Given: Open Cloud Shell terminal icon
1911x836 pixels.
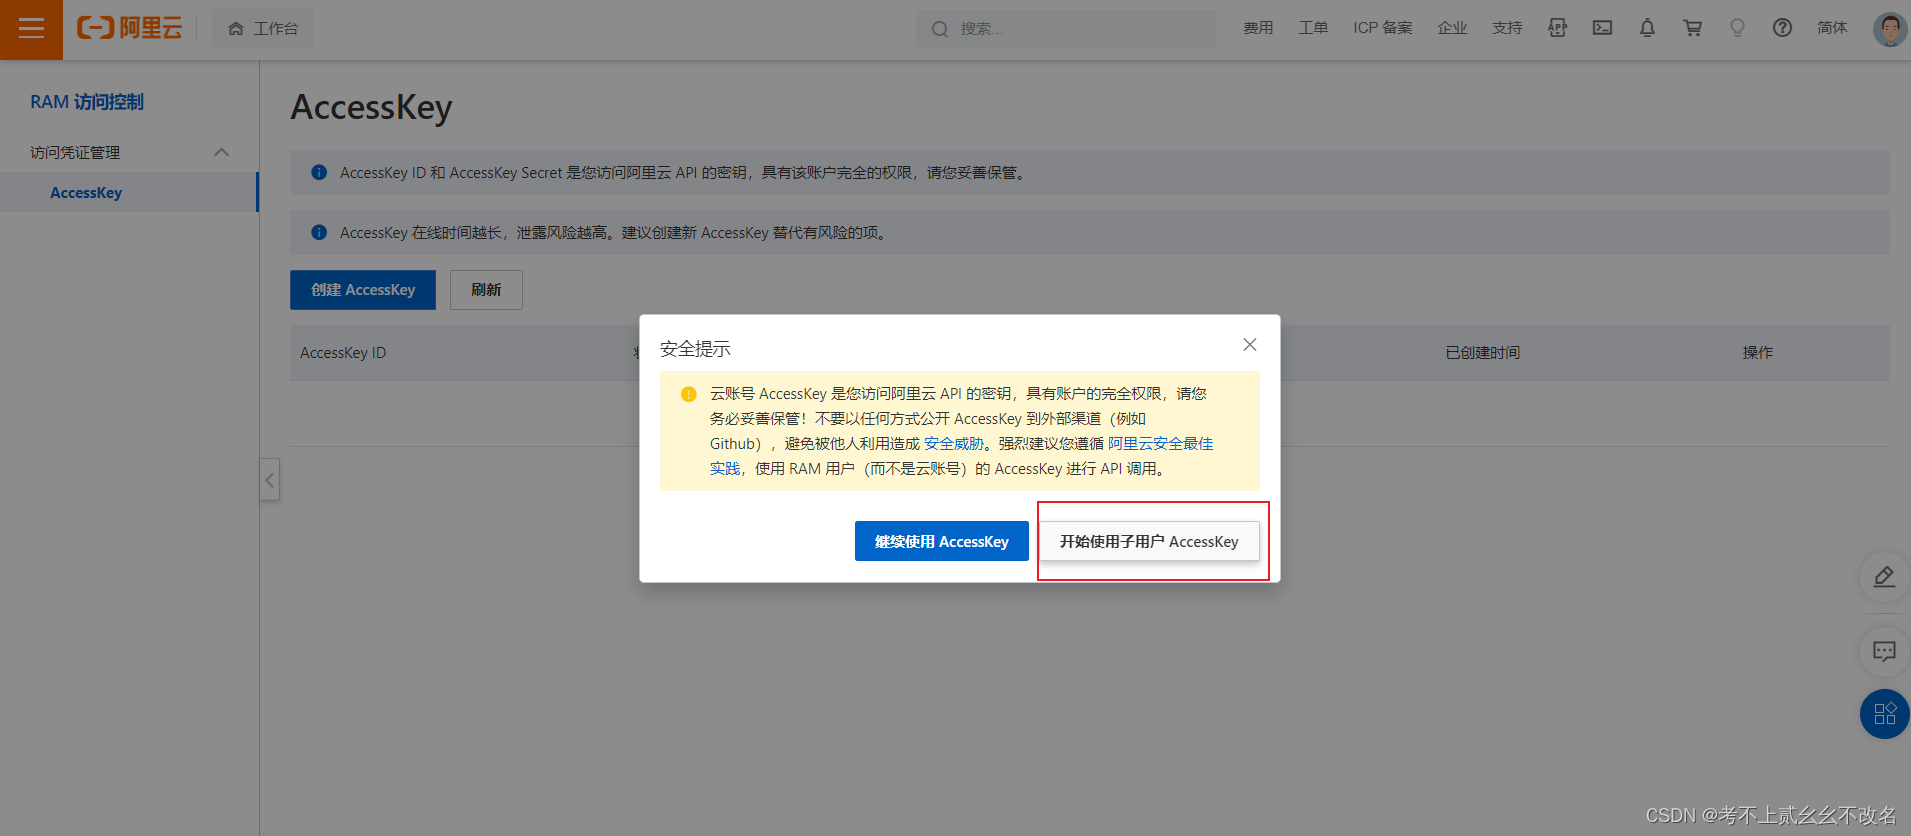Looking at the screenshot, I should 1602,28.
